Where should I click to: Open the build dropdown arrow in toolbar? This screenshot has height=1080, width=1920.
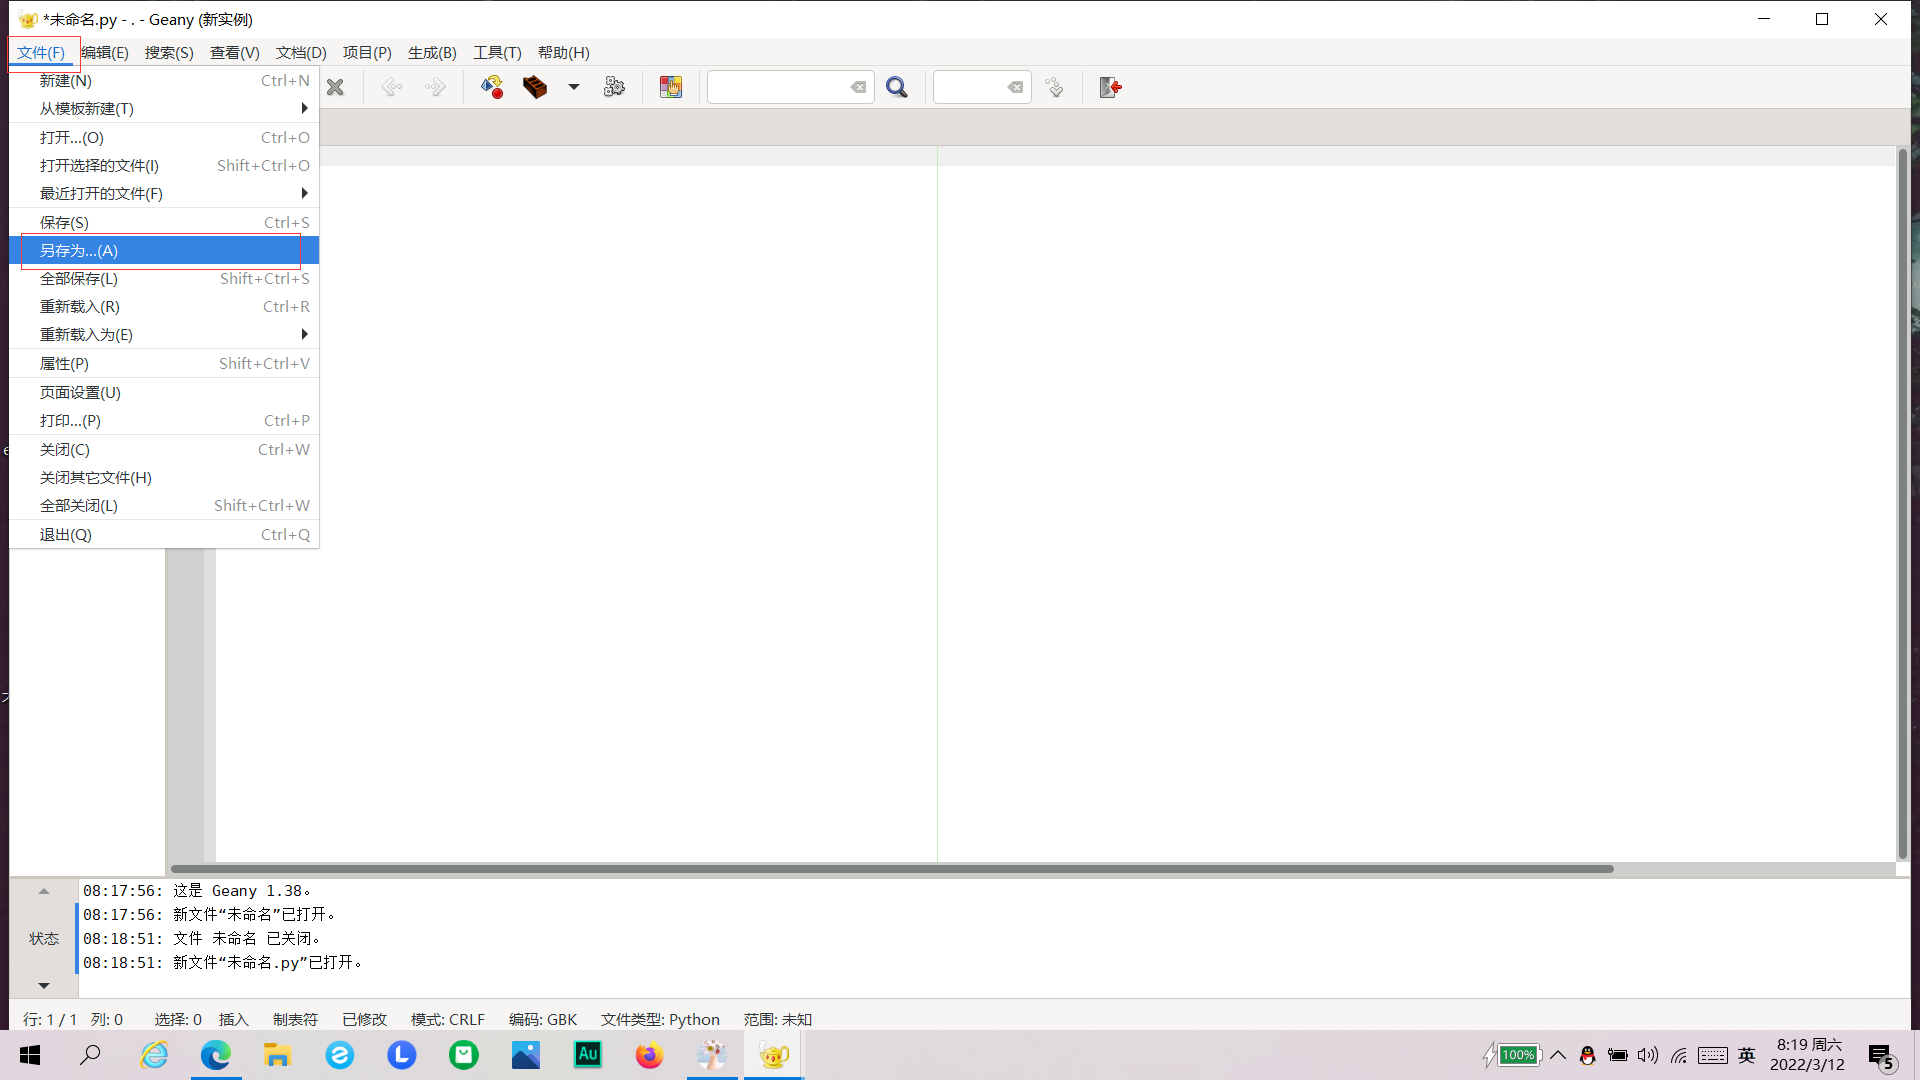[x=574, y=87]
